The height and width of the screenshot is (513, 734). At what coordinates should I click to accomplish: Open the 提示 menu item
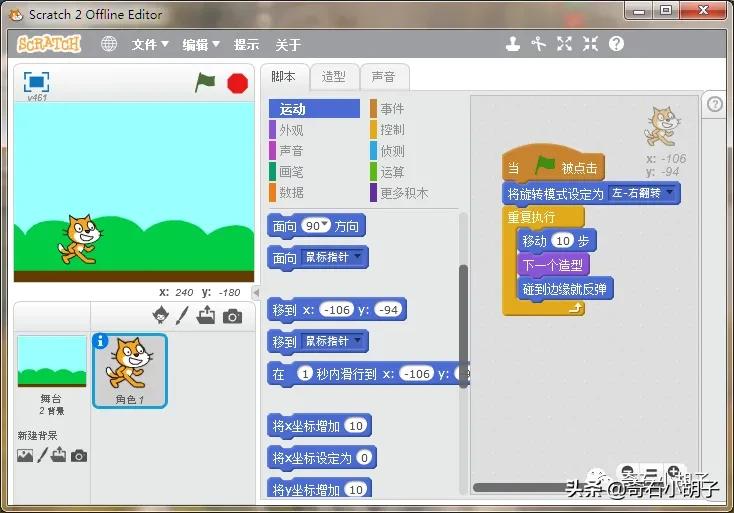coord(246,44)
